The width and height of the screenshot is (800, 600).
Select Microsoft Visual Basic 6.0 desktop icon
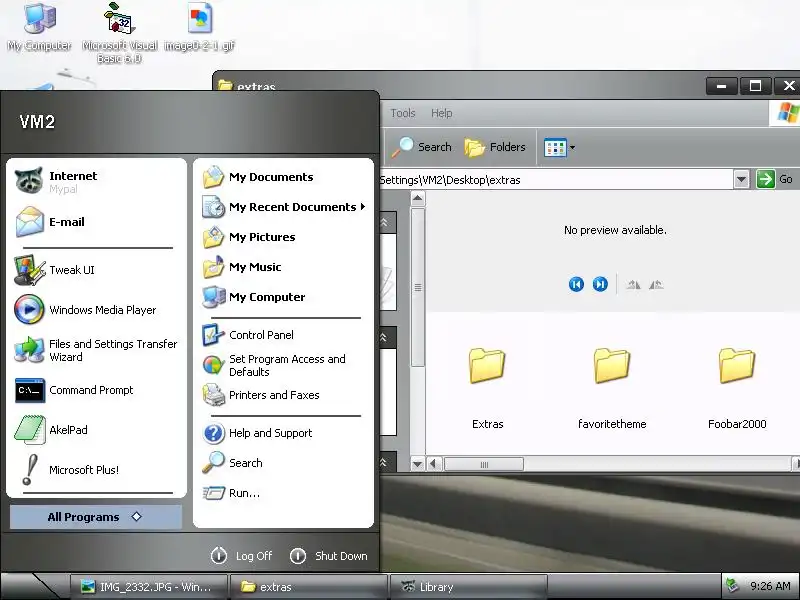[x=119, y=33]
